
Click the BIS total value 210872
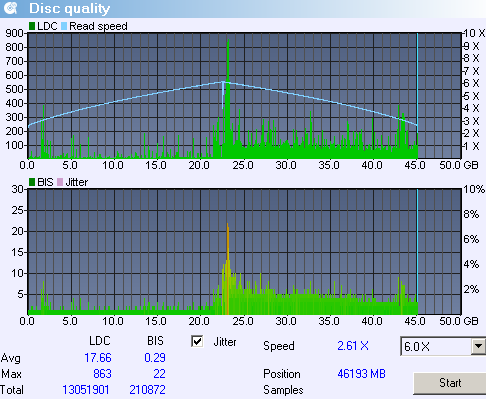click(147, 390)
